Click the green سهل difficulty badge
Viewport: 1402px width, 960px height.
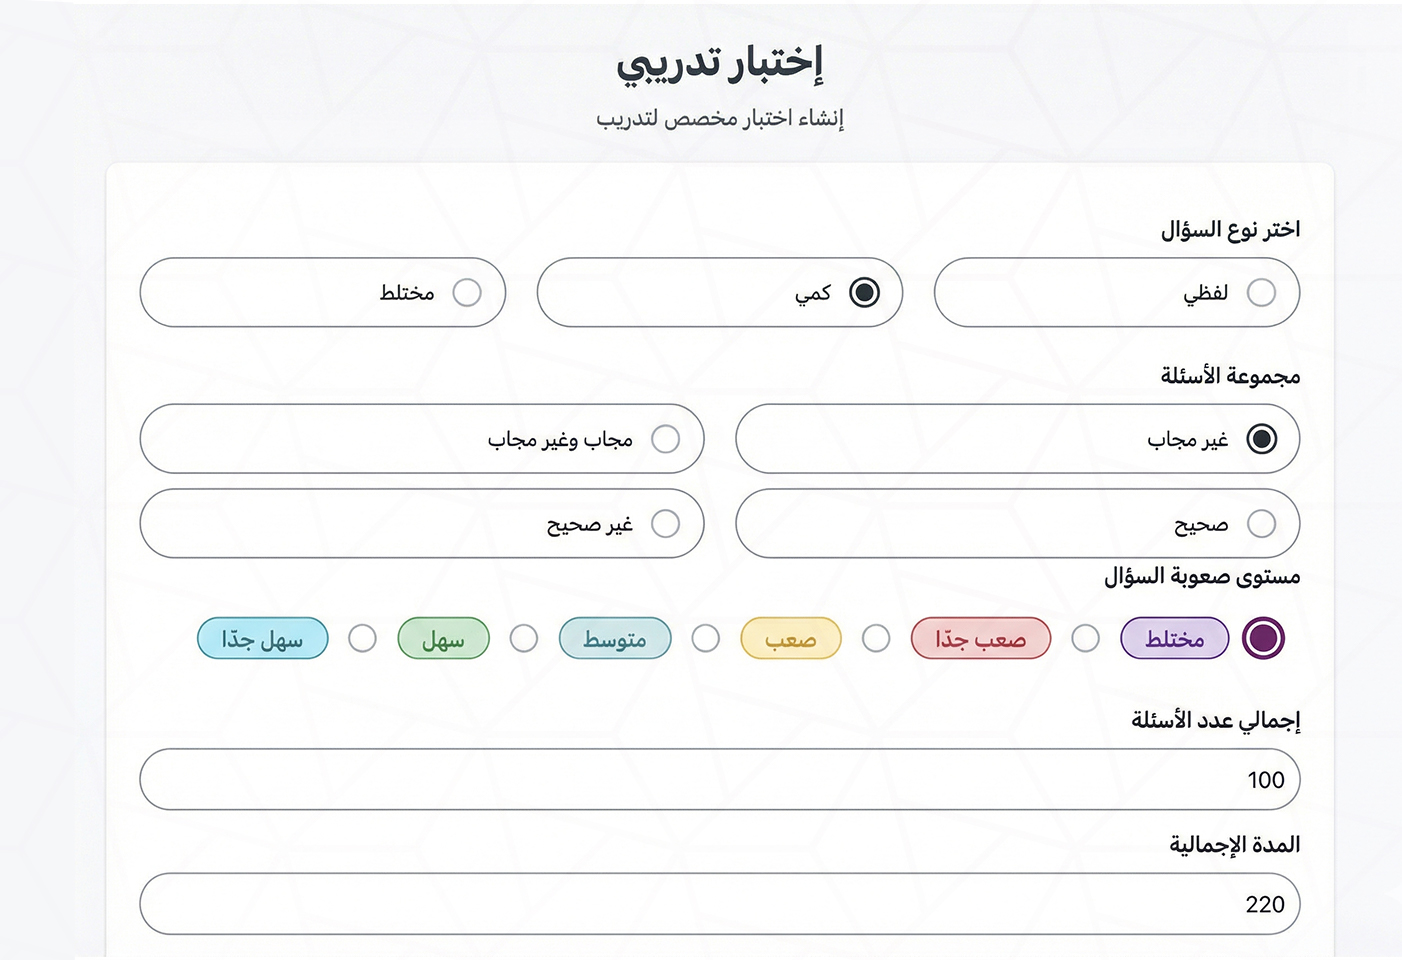pos(443,638)
